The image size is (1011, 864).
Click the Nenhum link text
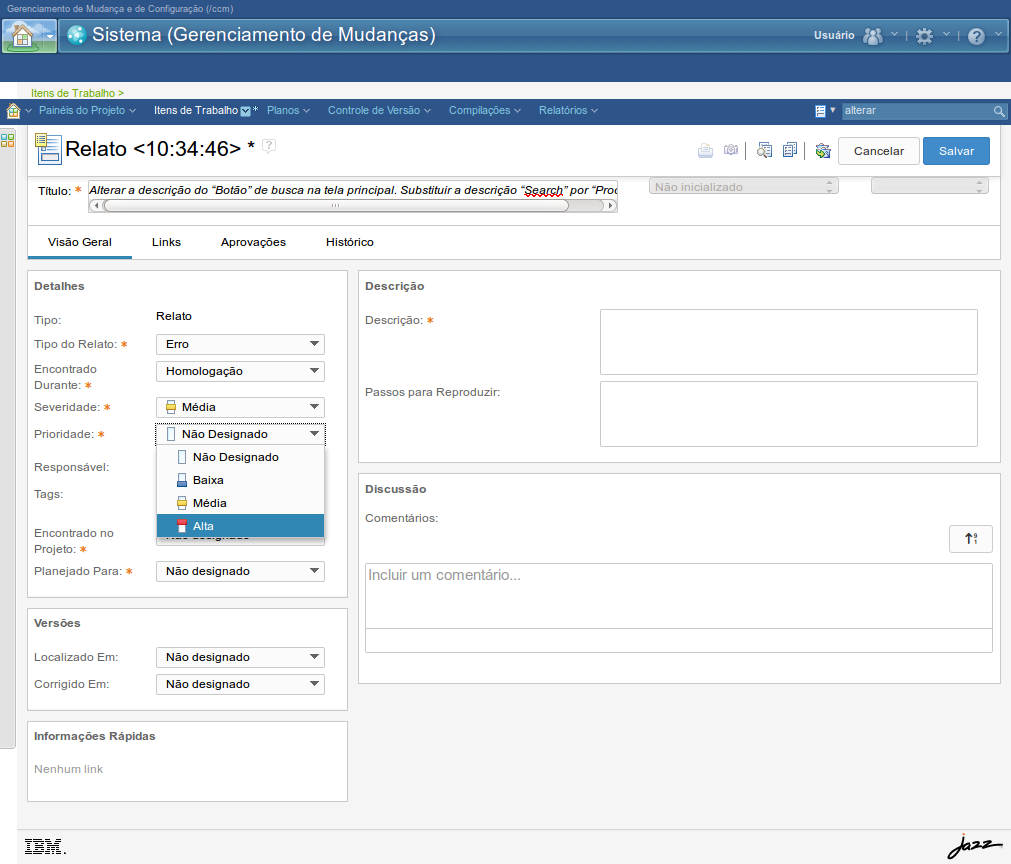68,769
